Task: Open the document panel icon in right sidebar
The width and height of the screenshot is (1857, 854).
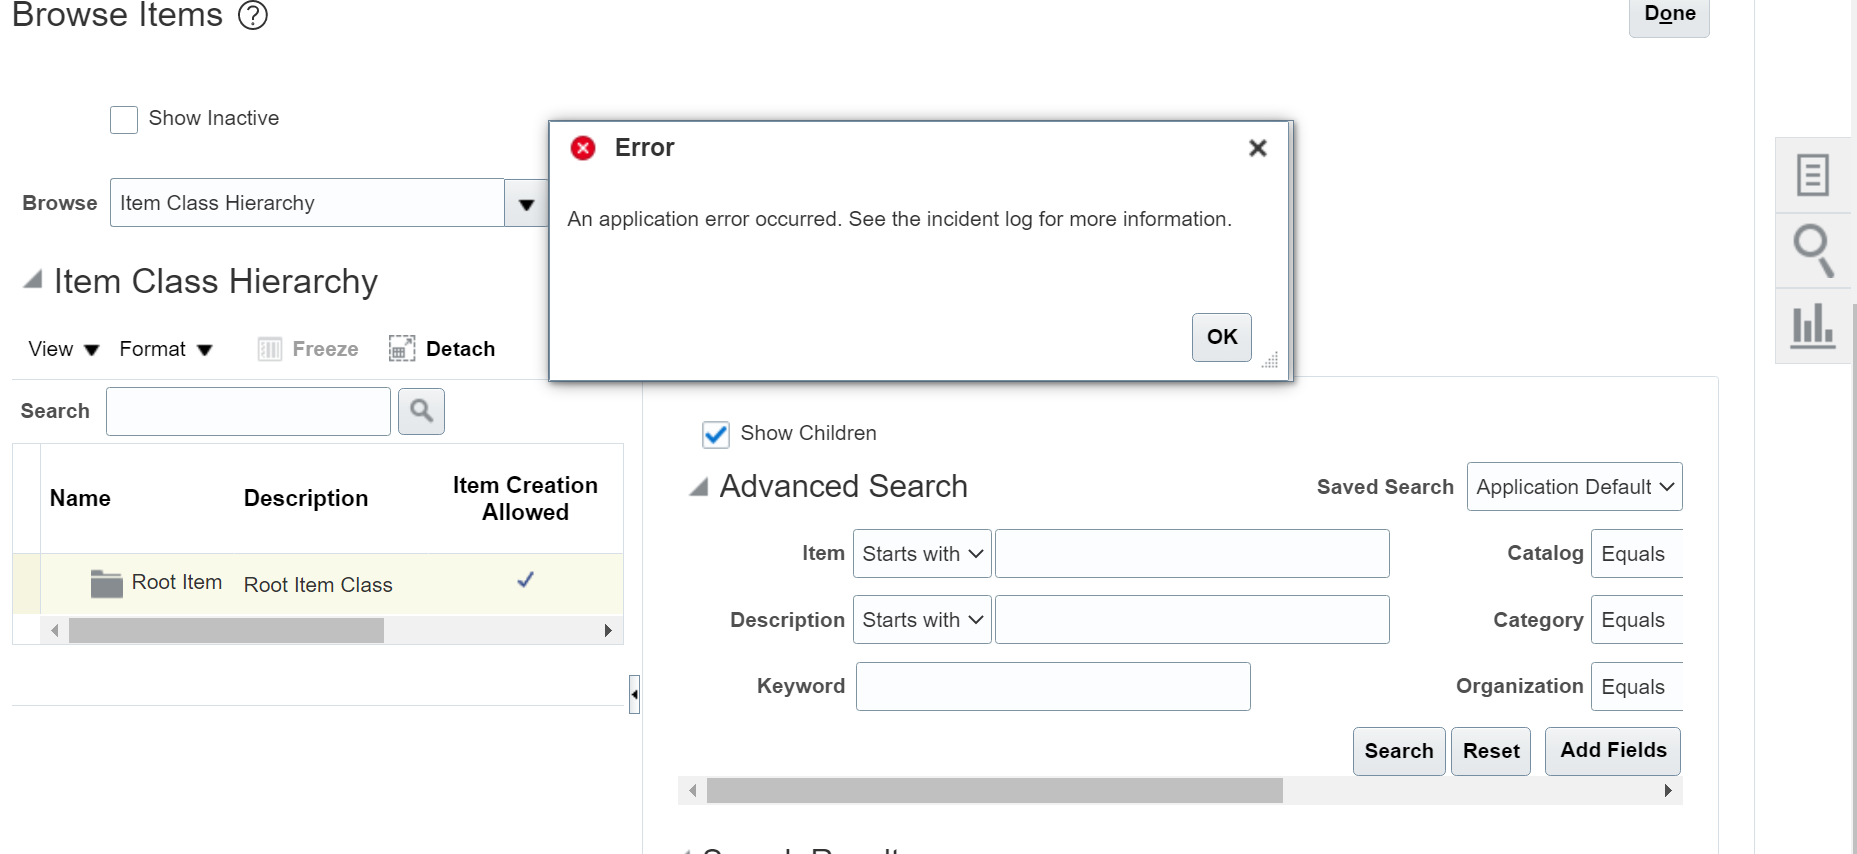Action: [1813, 175]
